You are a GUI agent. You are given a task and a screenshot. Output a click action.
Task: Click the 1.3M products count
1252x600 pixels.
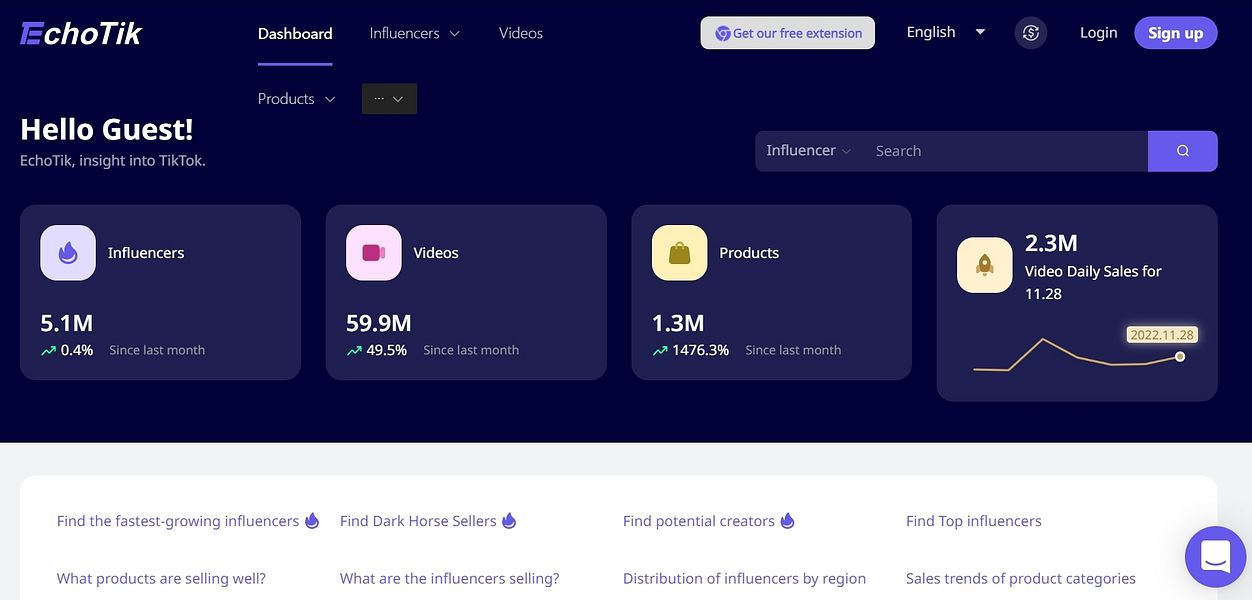click(678, 323)
